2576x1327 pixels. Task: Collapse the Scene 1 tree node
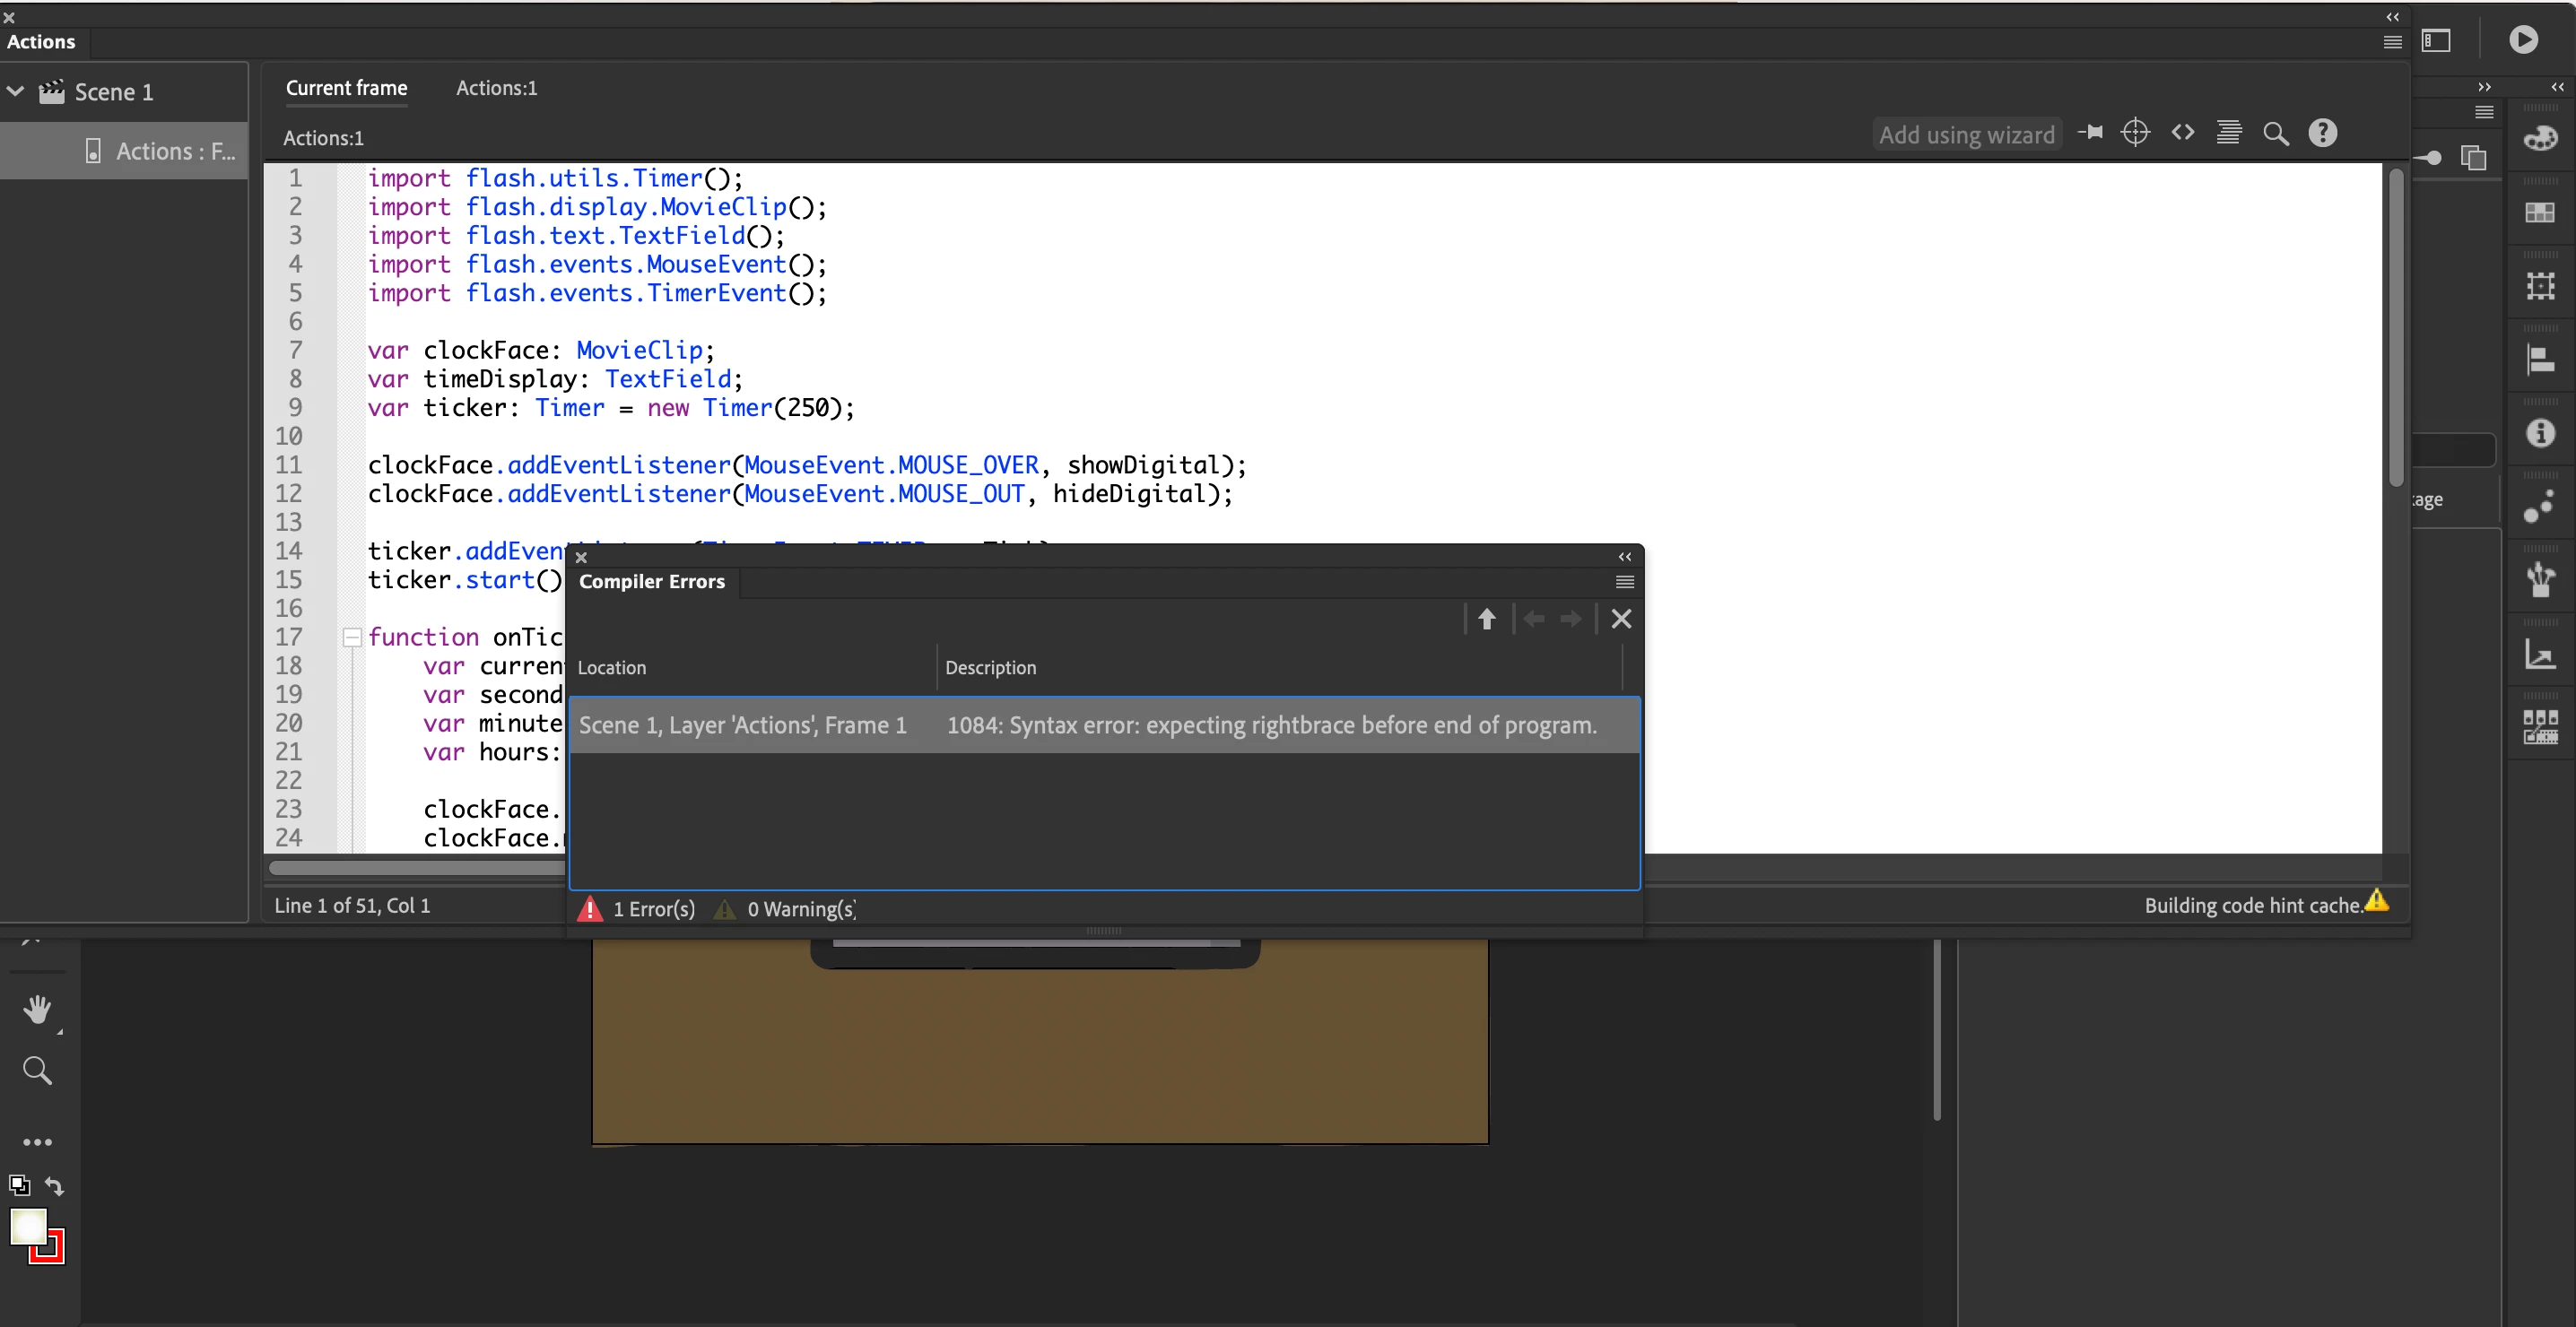[x=16, y=91]
